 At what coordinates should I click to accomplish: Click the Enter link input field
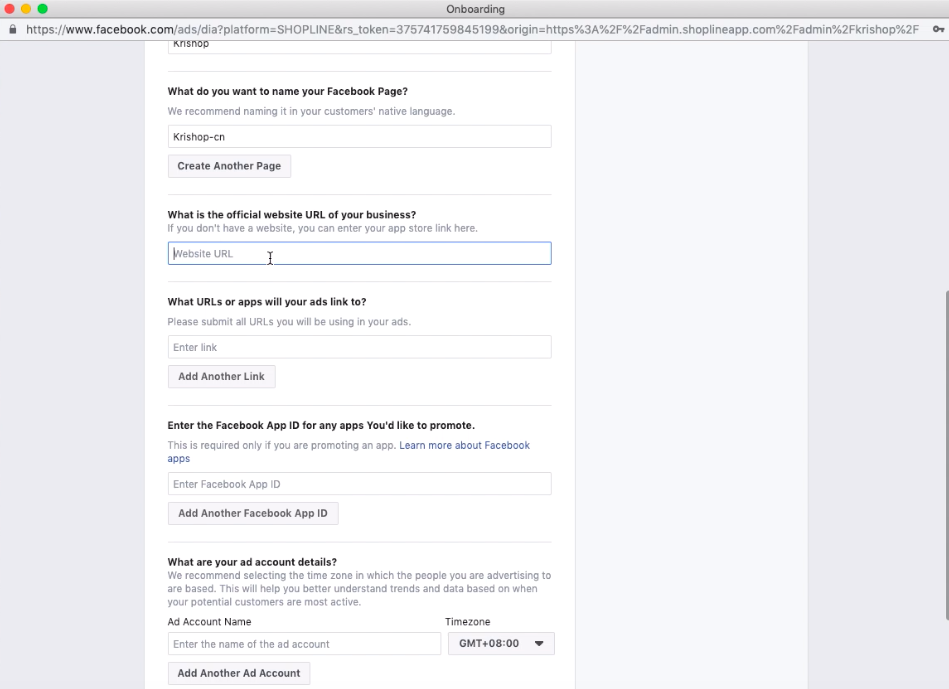pos(360,347)
